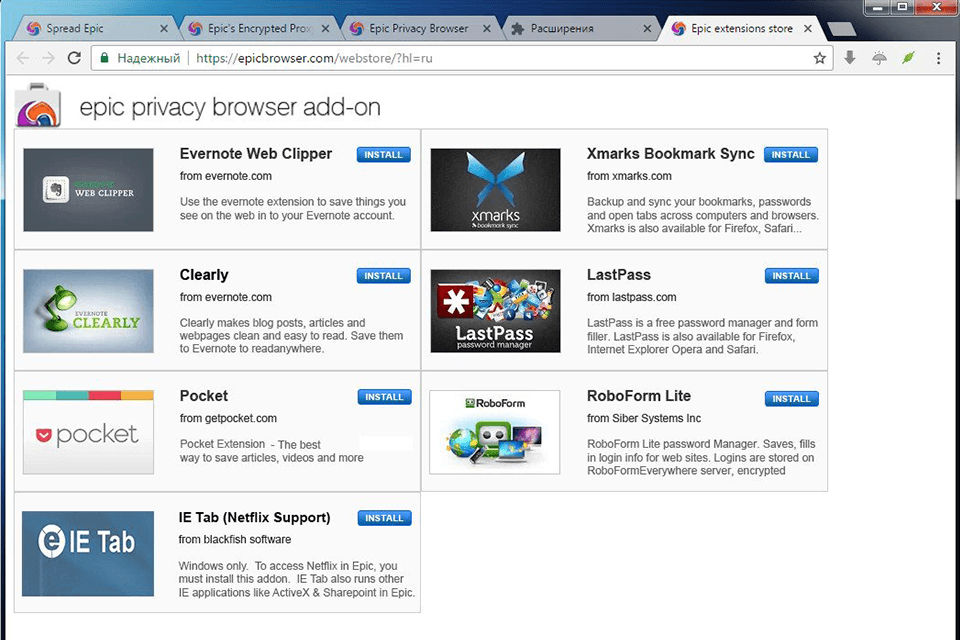Viewport: 960px width, 640px height.
Task: Install LastPass password manager
Action: [x=791, y=276]
